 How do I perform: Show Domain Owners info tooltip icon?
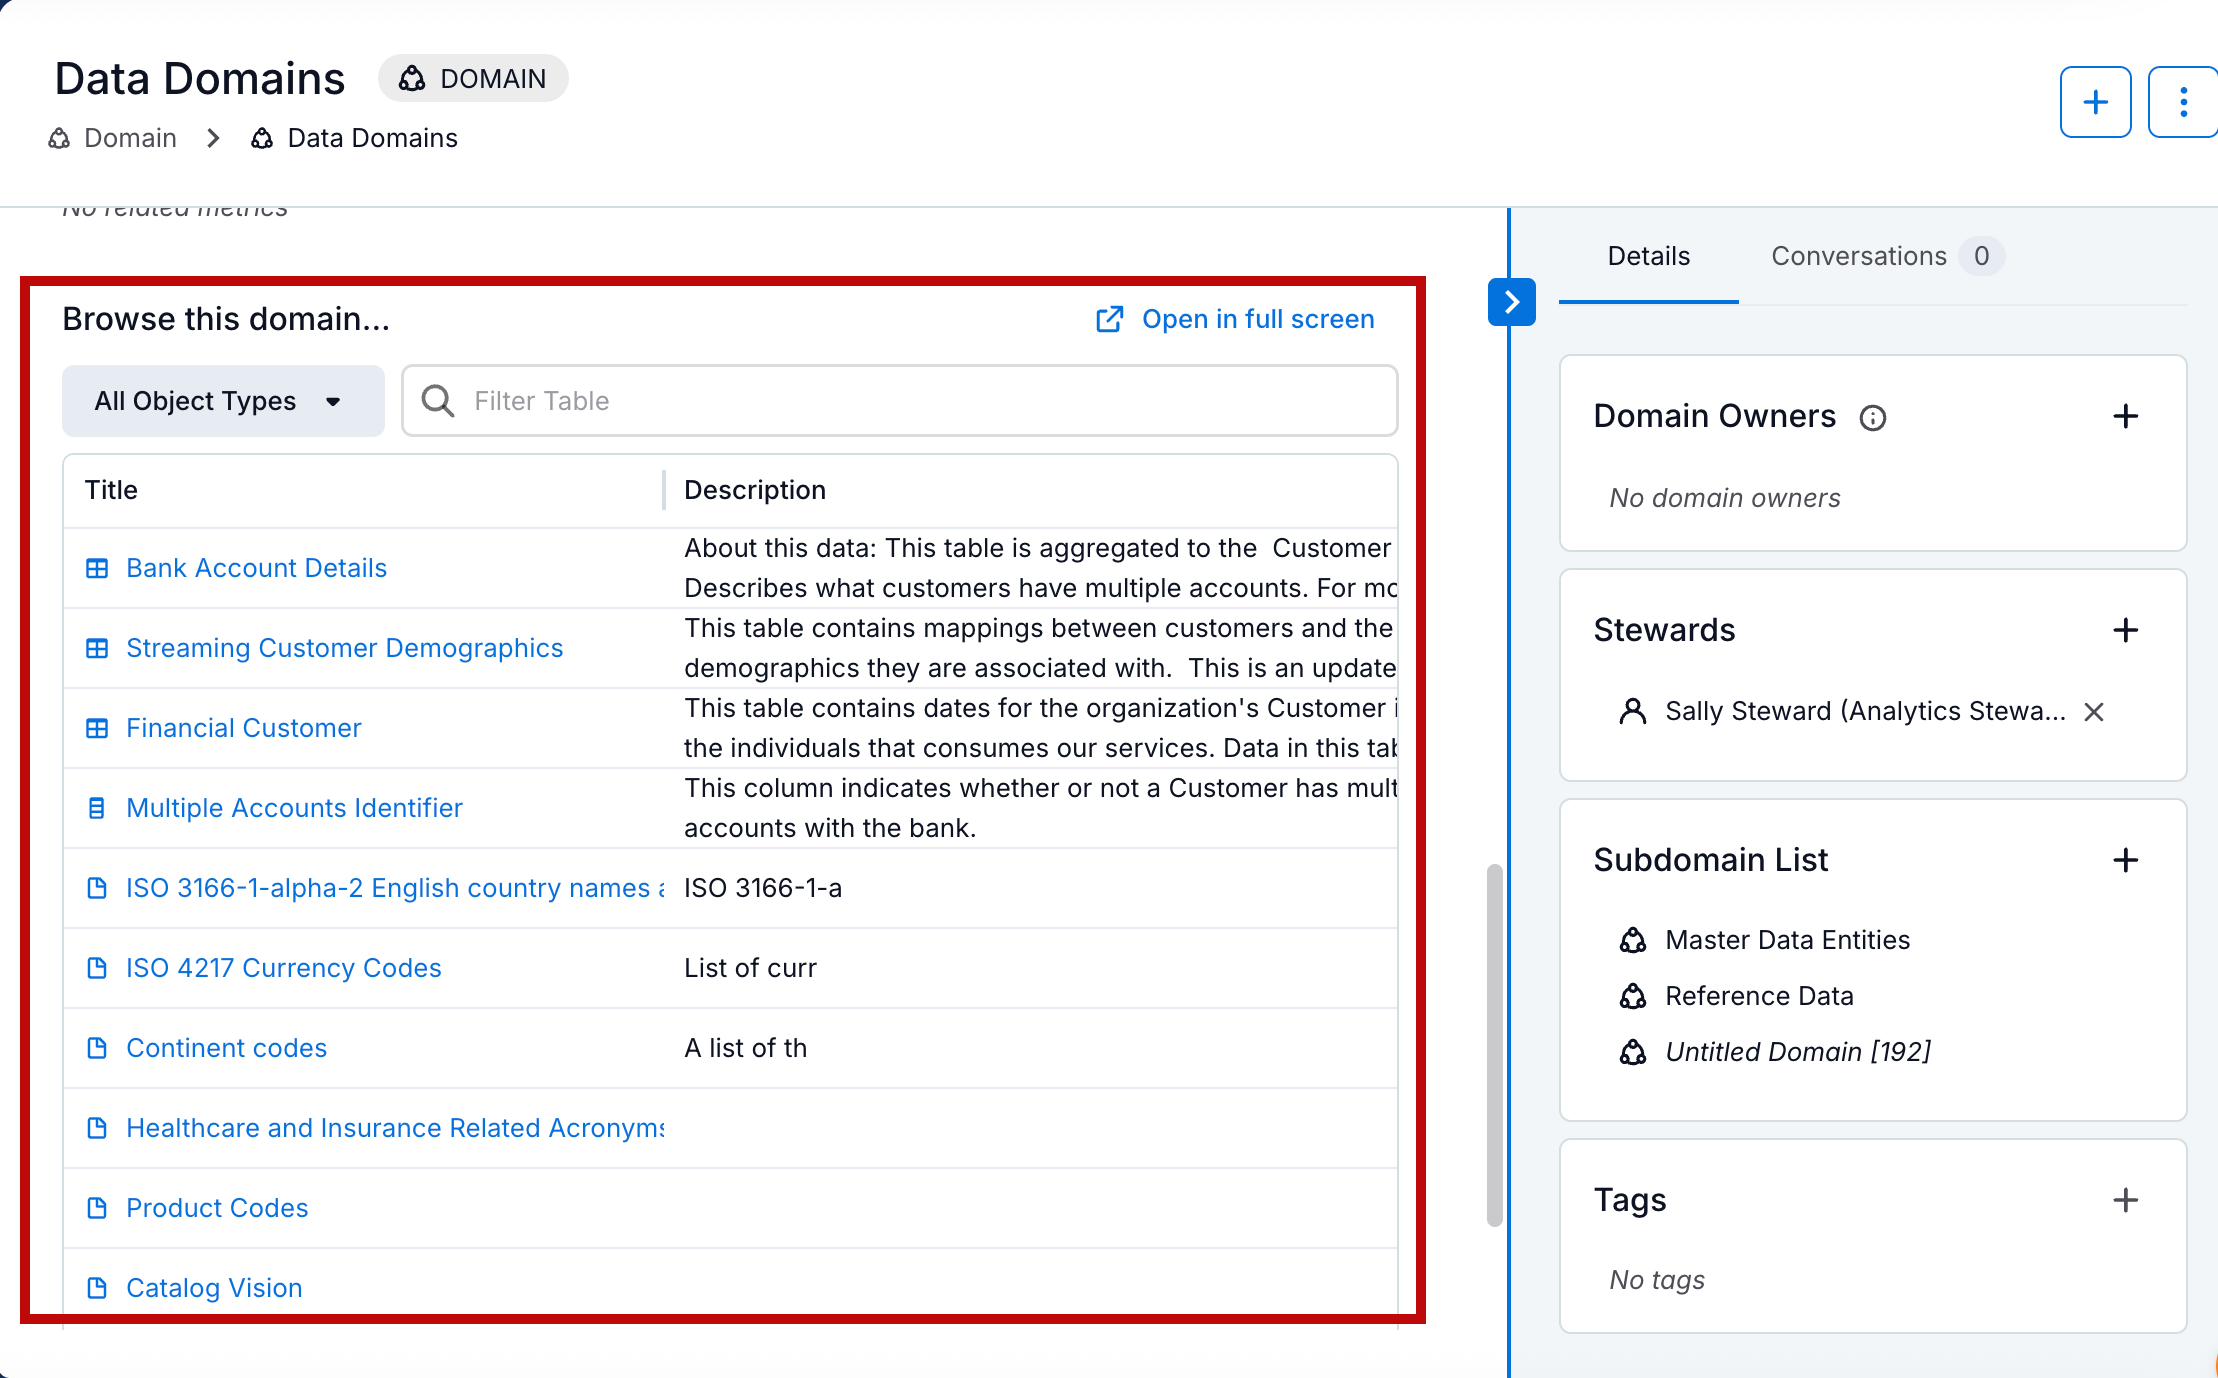click(1872, 418)
